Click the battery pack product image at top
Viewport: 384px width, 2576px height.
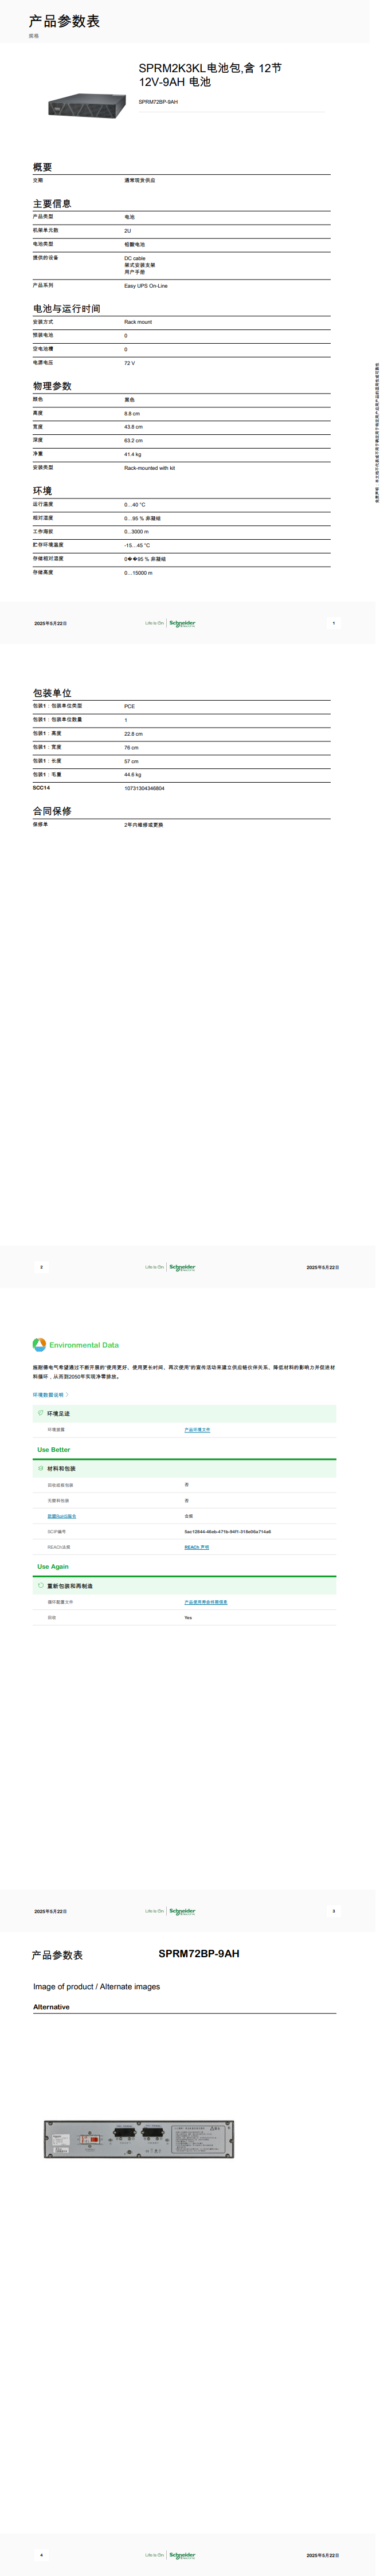(x=88, y=105)
